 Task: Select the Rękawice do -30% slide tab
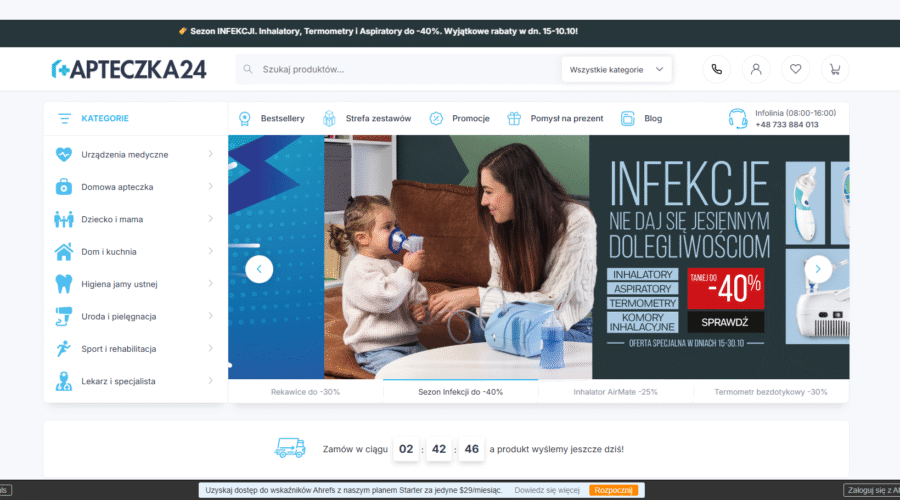(x=305, y=392)
